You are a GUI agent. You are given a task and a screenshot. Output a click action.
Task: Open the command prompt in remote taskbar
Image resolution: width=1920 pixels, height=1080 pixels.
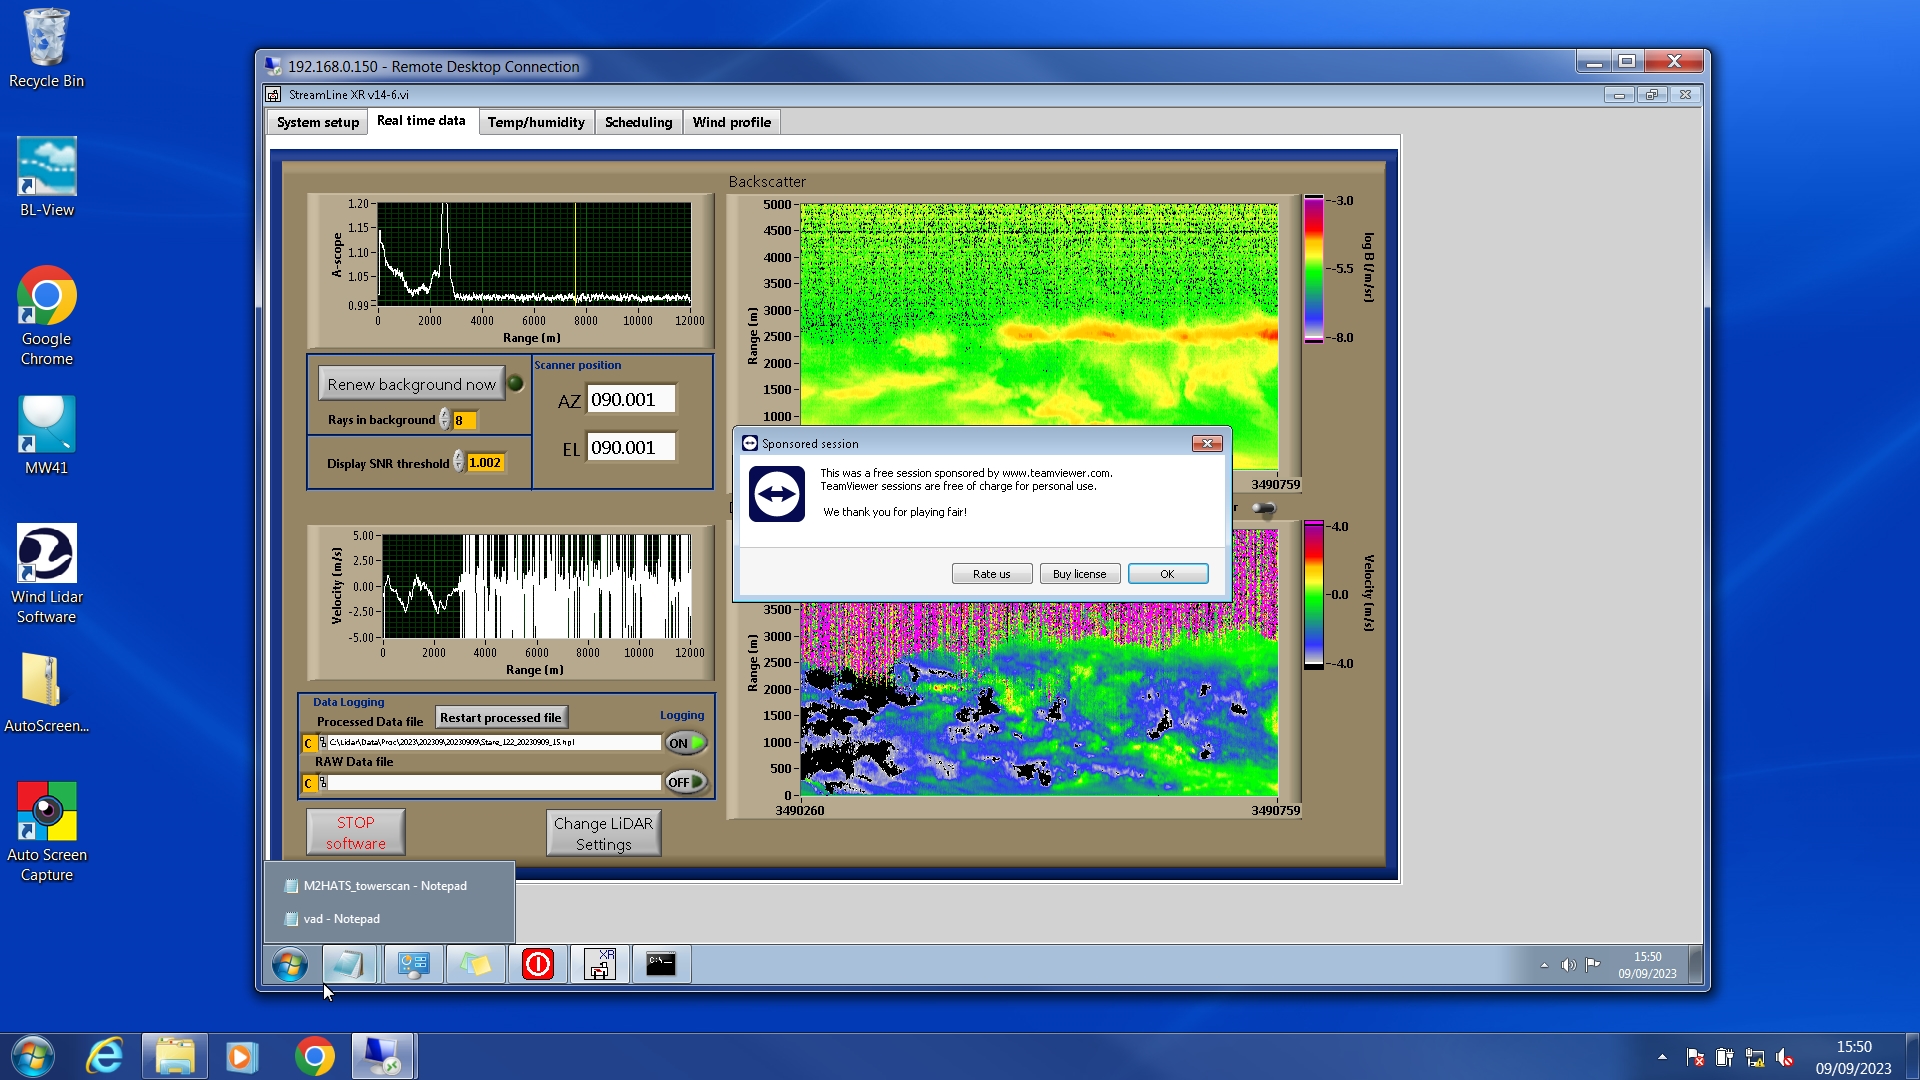click(661, 964)
